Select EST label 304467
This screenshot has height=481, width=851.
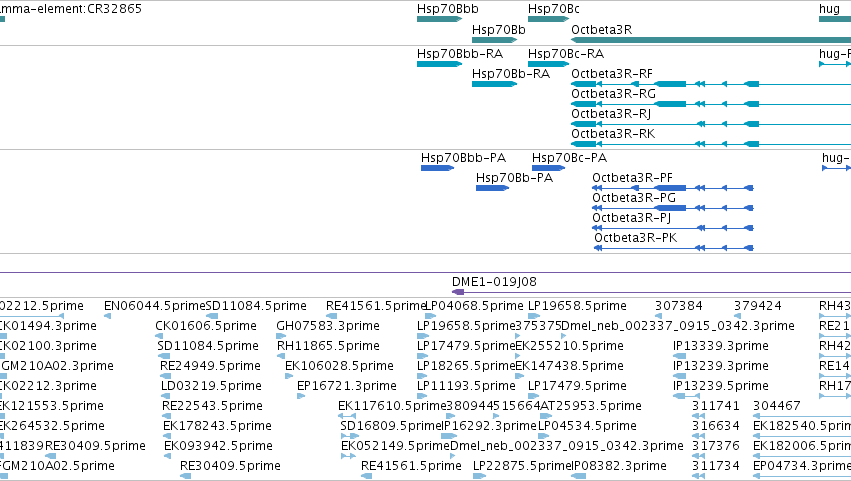pos(777,407)
